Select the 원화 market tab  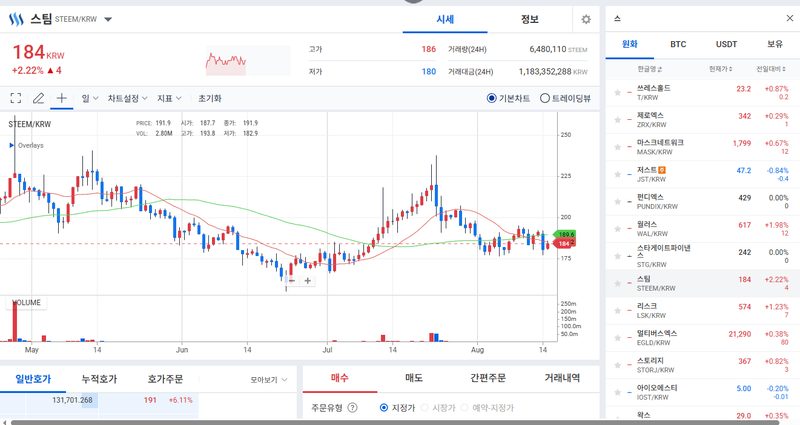(630, 44)
